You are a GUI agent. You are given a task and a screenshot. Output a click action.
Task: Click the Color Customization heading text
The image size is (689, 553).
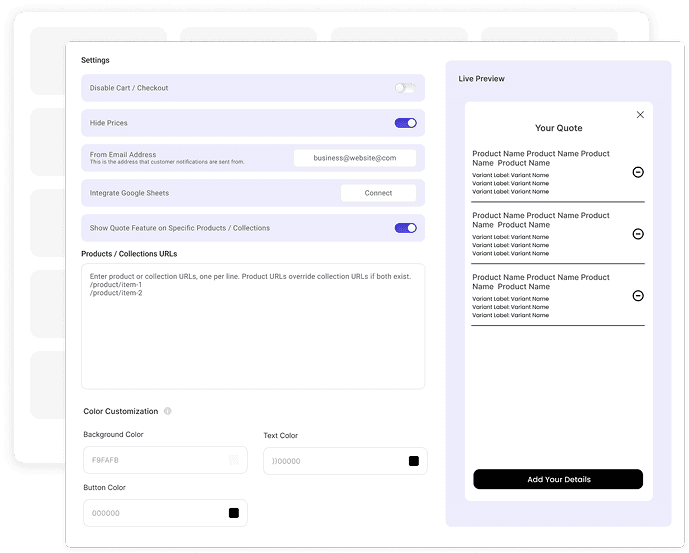[121, 411]
